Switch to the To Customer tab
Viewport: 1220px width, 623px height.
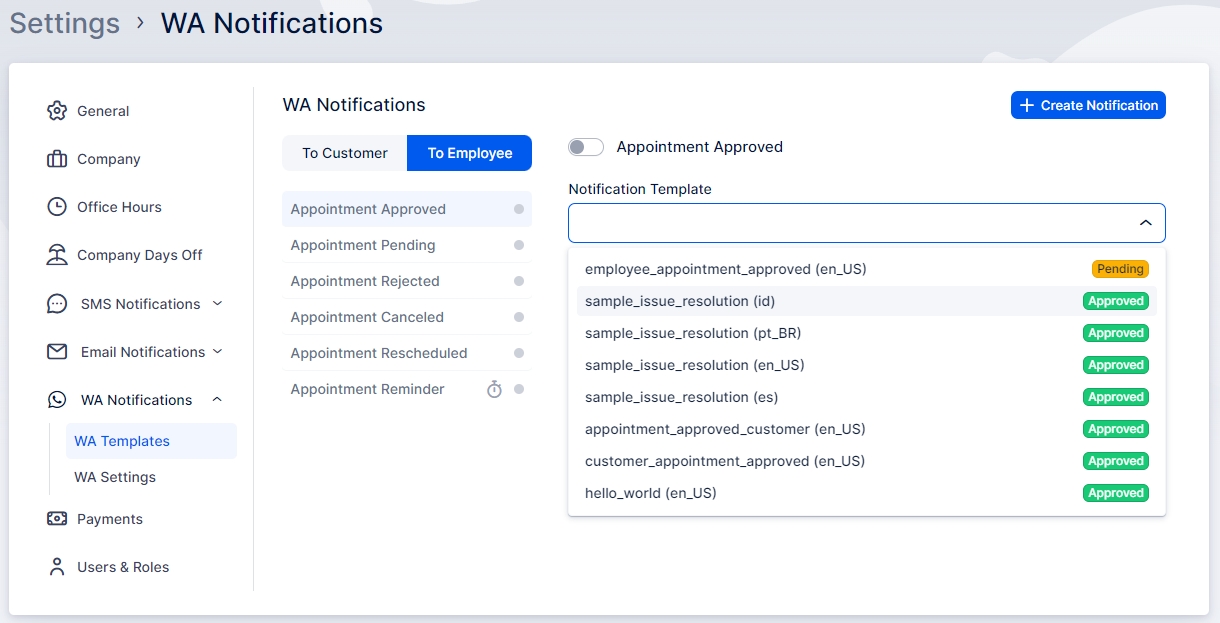345,153
